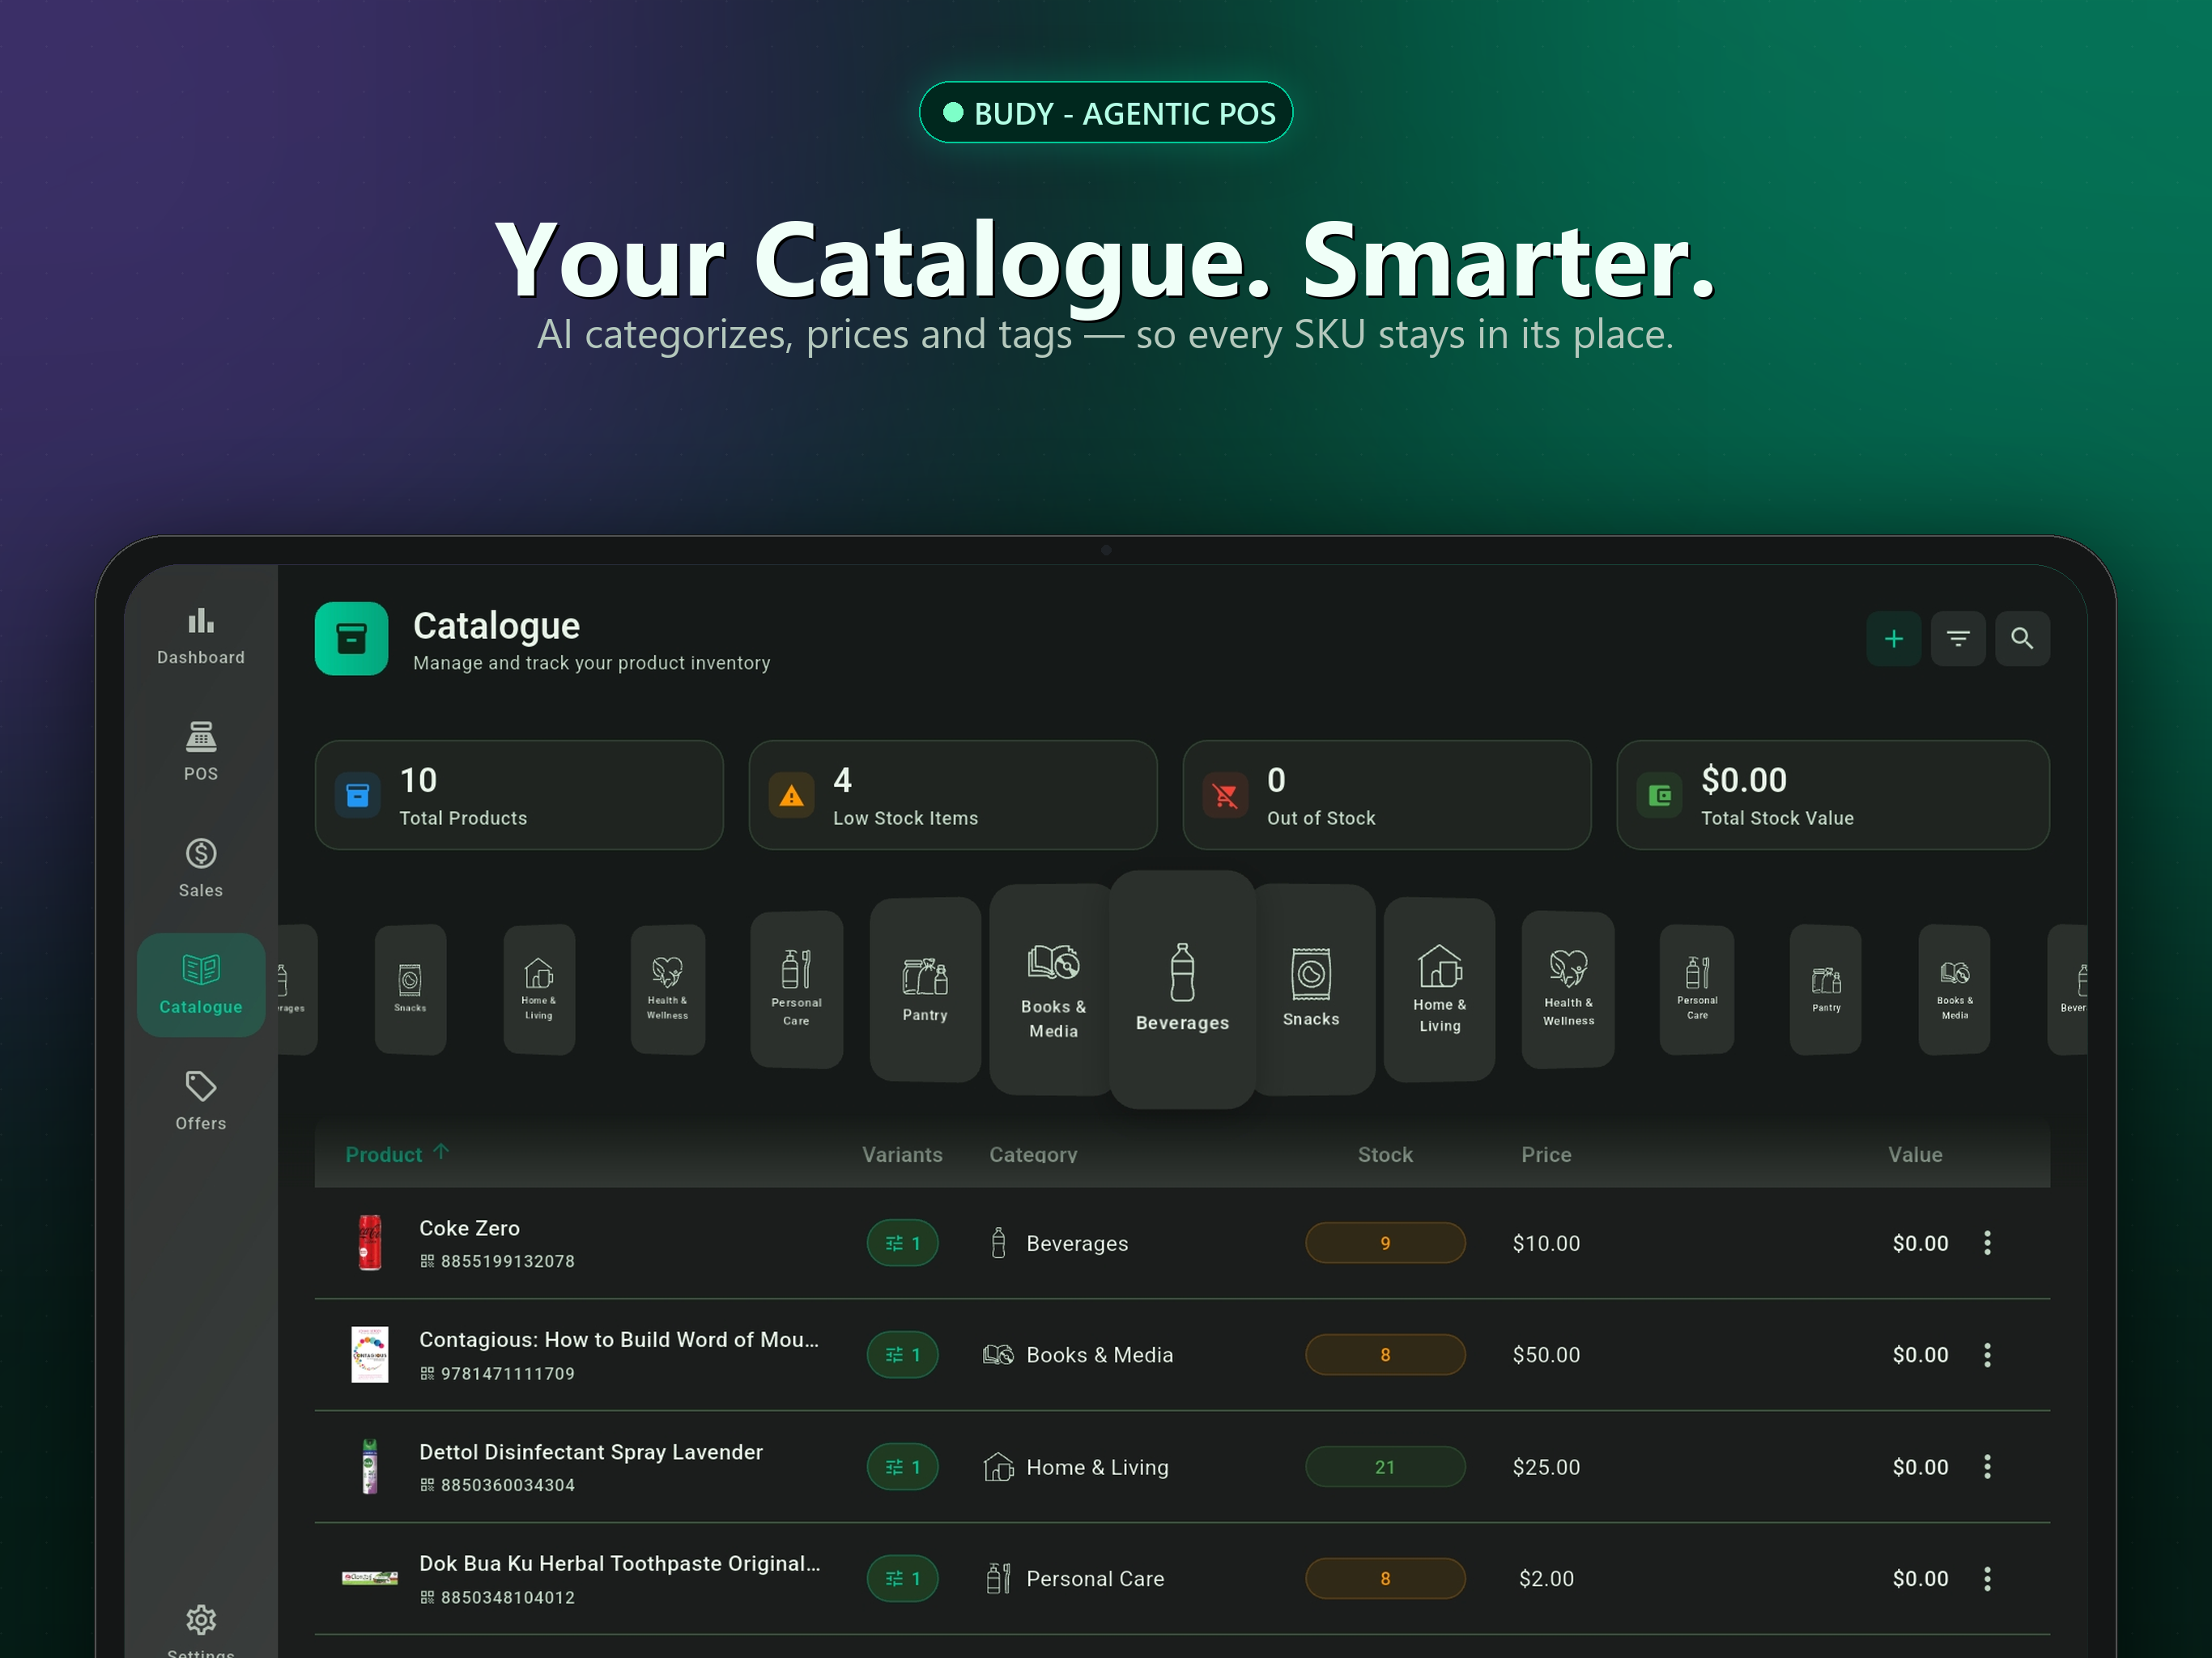The height and width of the screenshot is (1658, 2212).
Task: Sort by Product column header
Action: point(384,1154)
